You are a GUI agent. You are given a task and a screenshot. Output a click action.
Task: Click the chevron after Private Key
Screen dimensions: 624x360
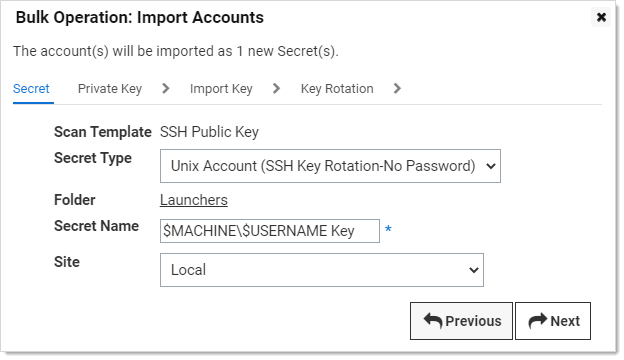pyautogui.click(x=166, y=88)
